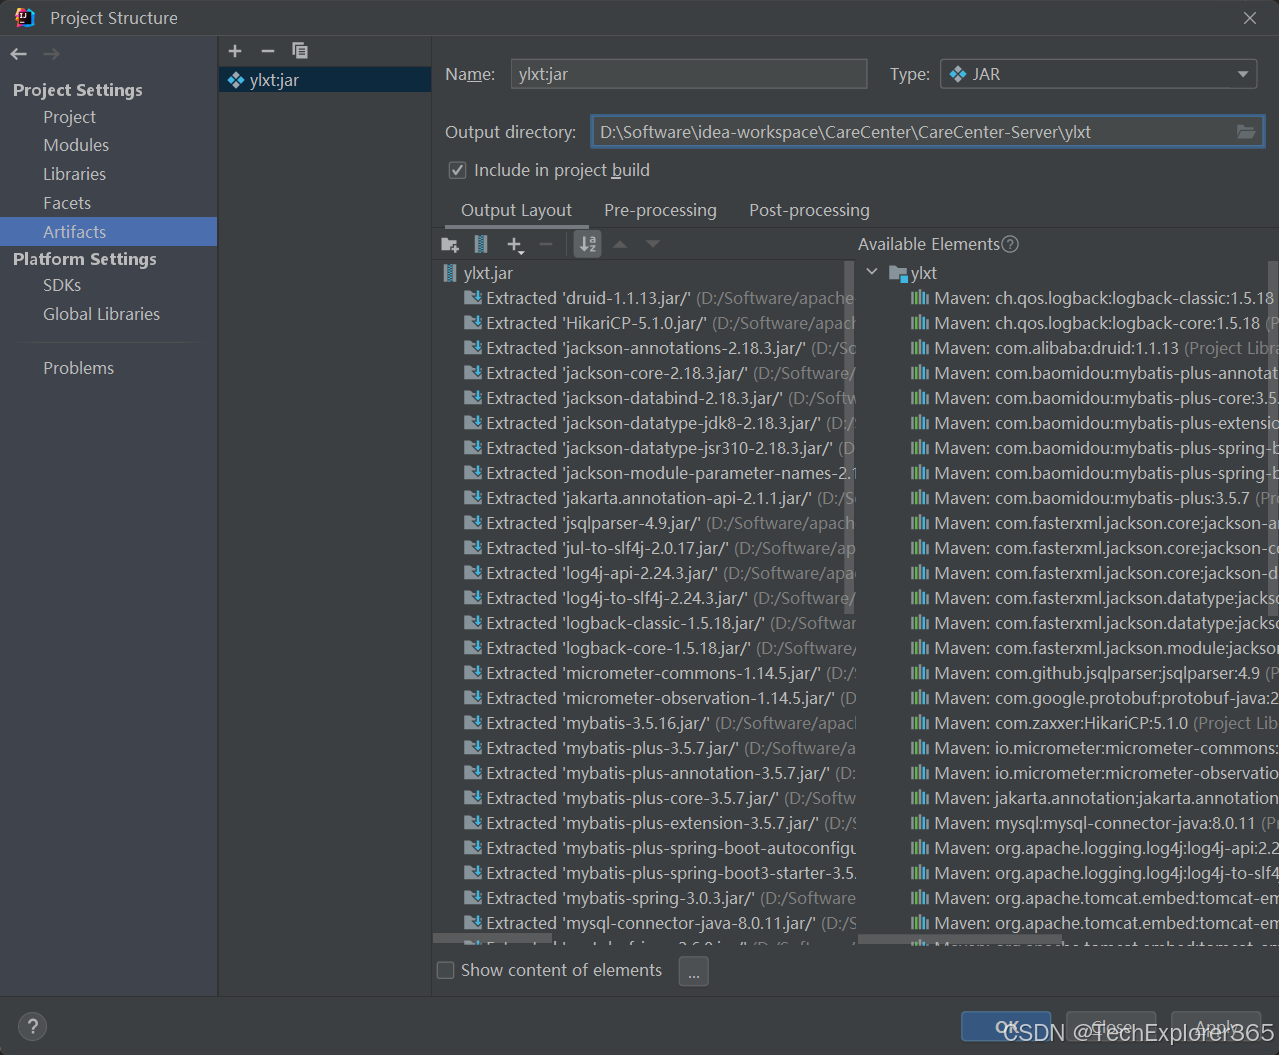The image size is (1279, 1055).
Task: Enable Show content of elements checkbox
Action: pos(446,970)
